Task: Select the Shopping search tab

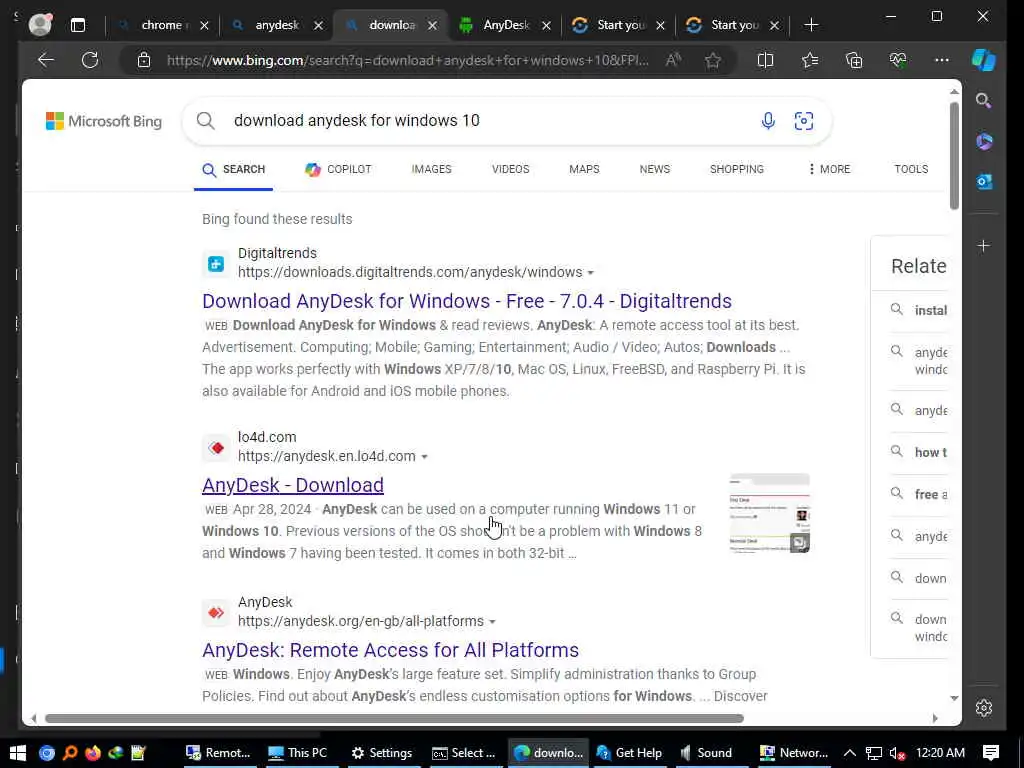Action: pyautogui.click(x=736, y=169)
